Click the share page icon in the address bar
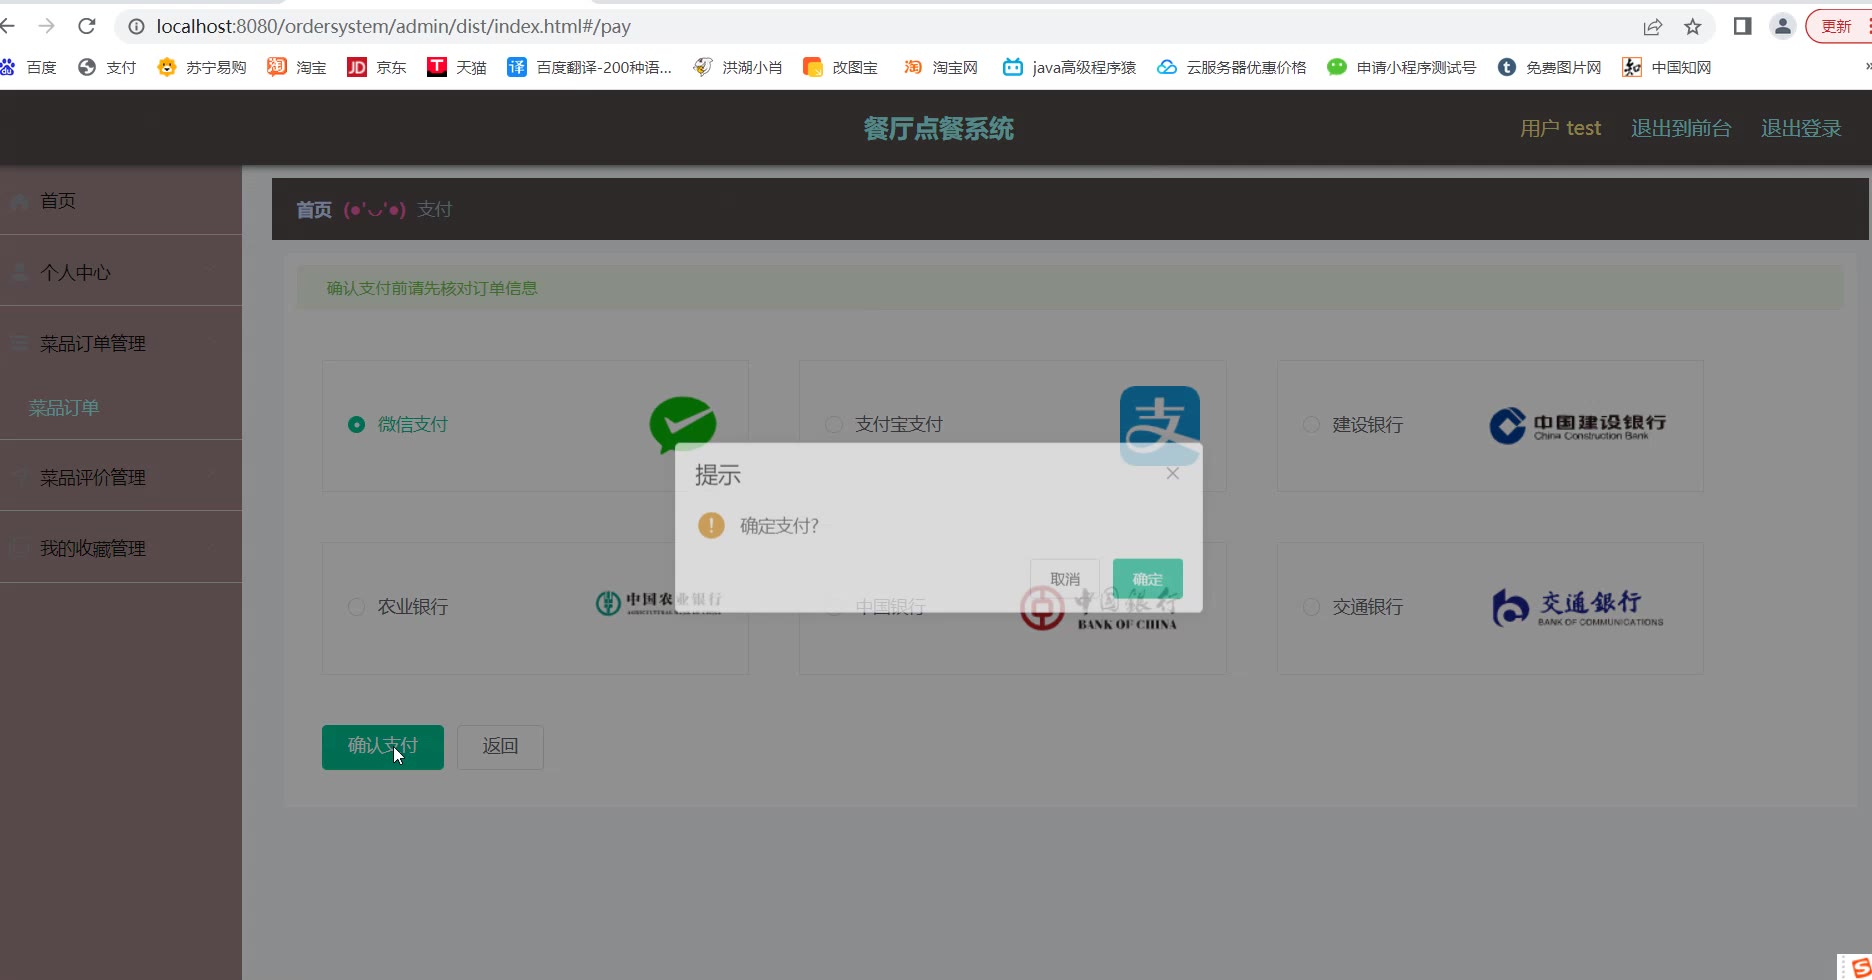 coord(1652,27)
